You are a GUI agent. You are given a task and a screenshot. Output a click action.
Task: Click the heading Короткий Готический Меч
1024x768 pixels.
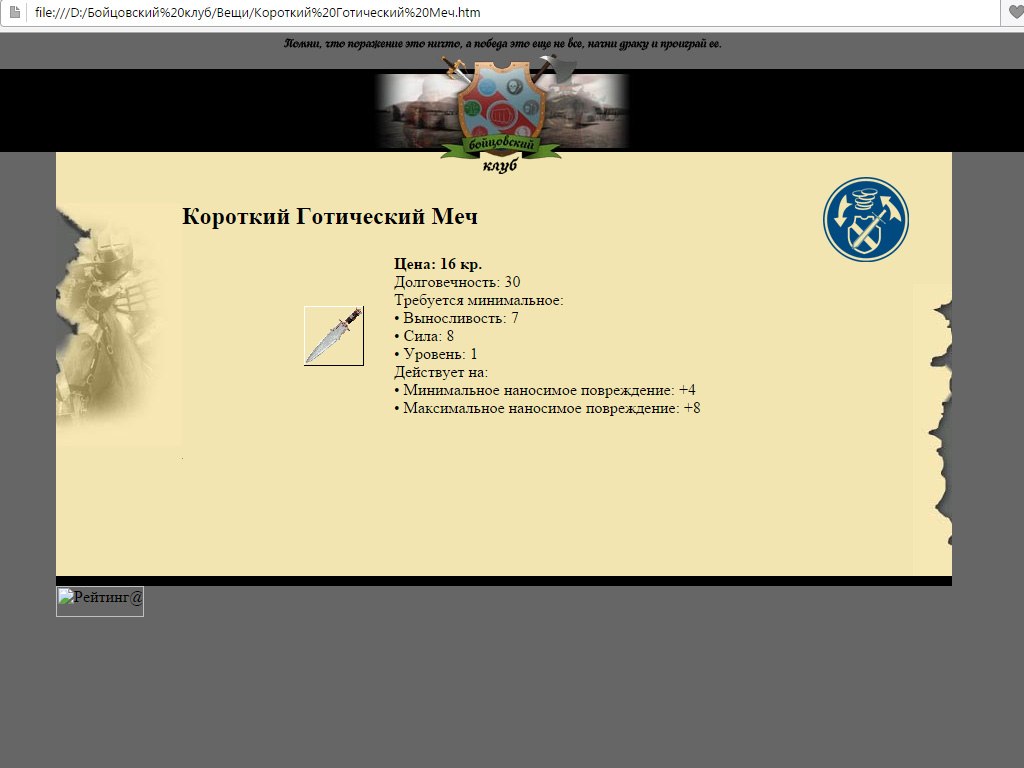coord(330,216)
